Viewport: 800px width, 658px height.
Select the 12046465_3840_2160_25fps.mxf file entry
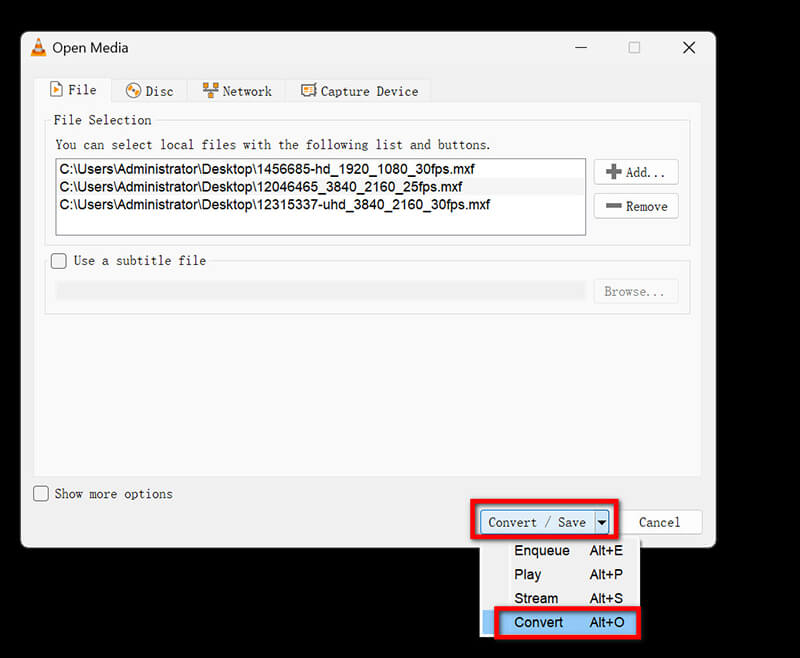(320, 187)
